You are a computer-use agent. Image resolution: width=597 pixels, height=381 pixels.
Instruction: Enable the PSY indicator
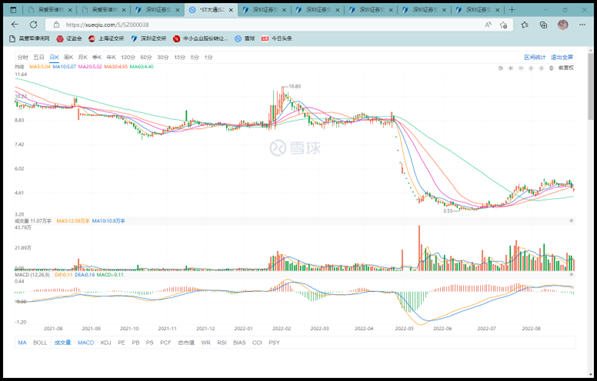pyautogui.click(x=274, y=343)
